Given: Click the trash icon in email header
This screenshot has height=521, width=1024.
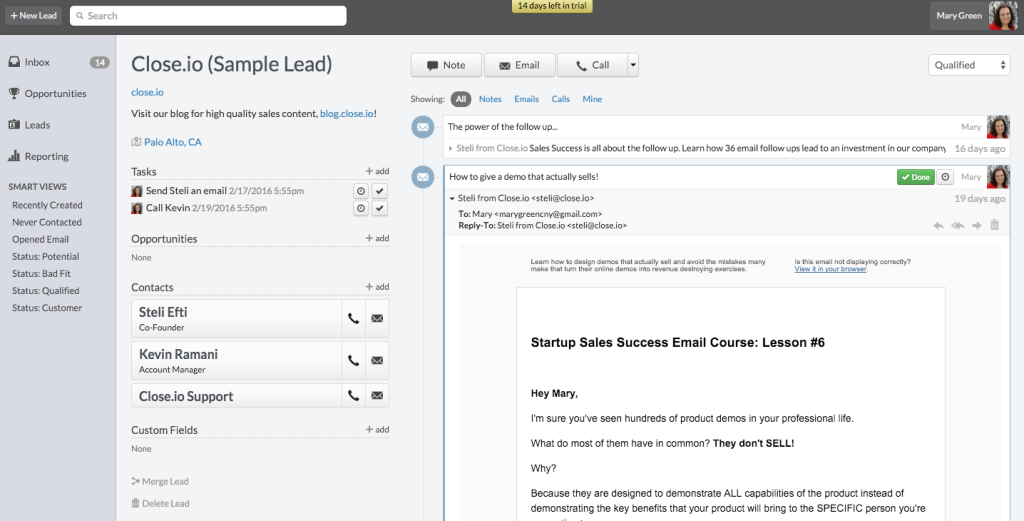Looking at the screenshot, I should pyautogui.click(x=995, y=225).
